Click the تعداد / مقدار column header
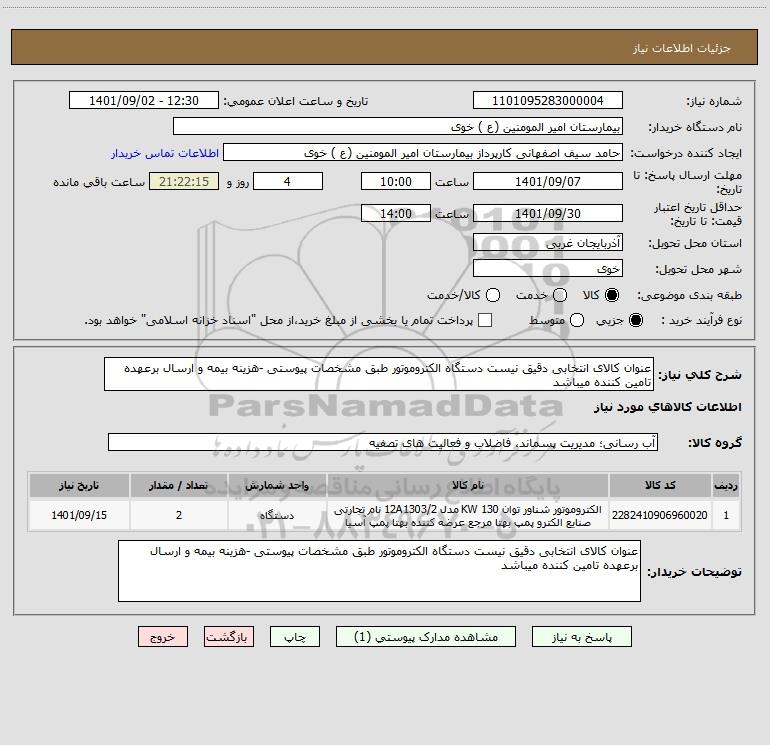 click(179, 485)
